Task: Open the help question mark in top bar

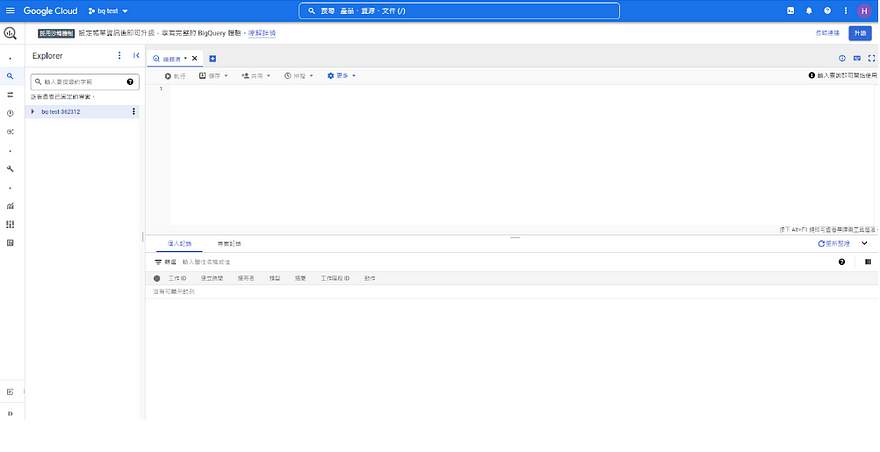Action: (827, 11)
